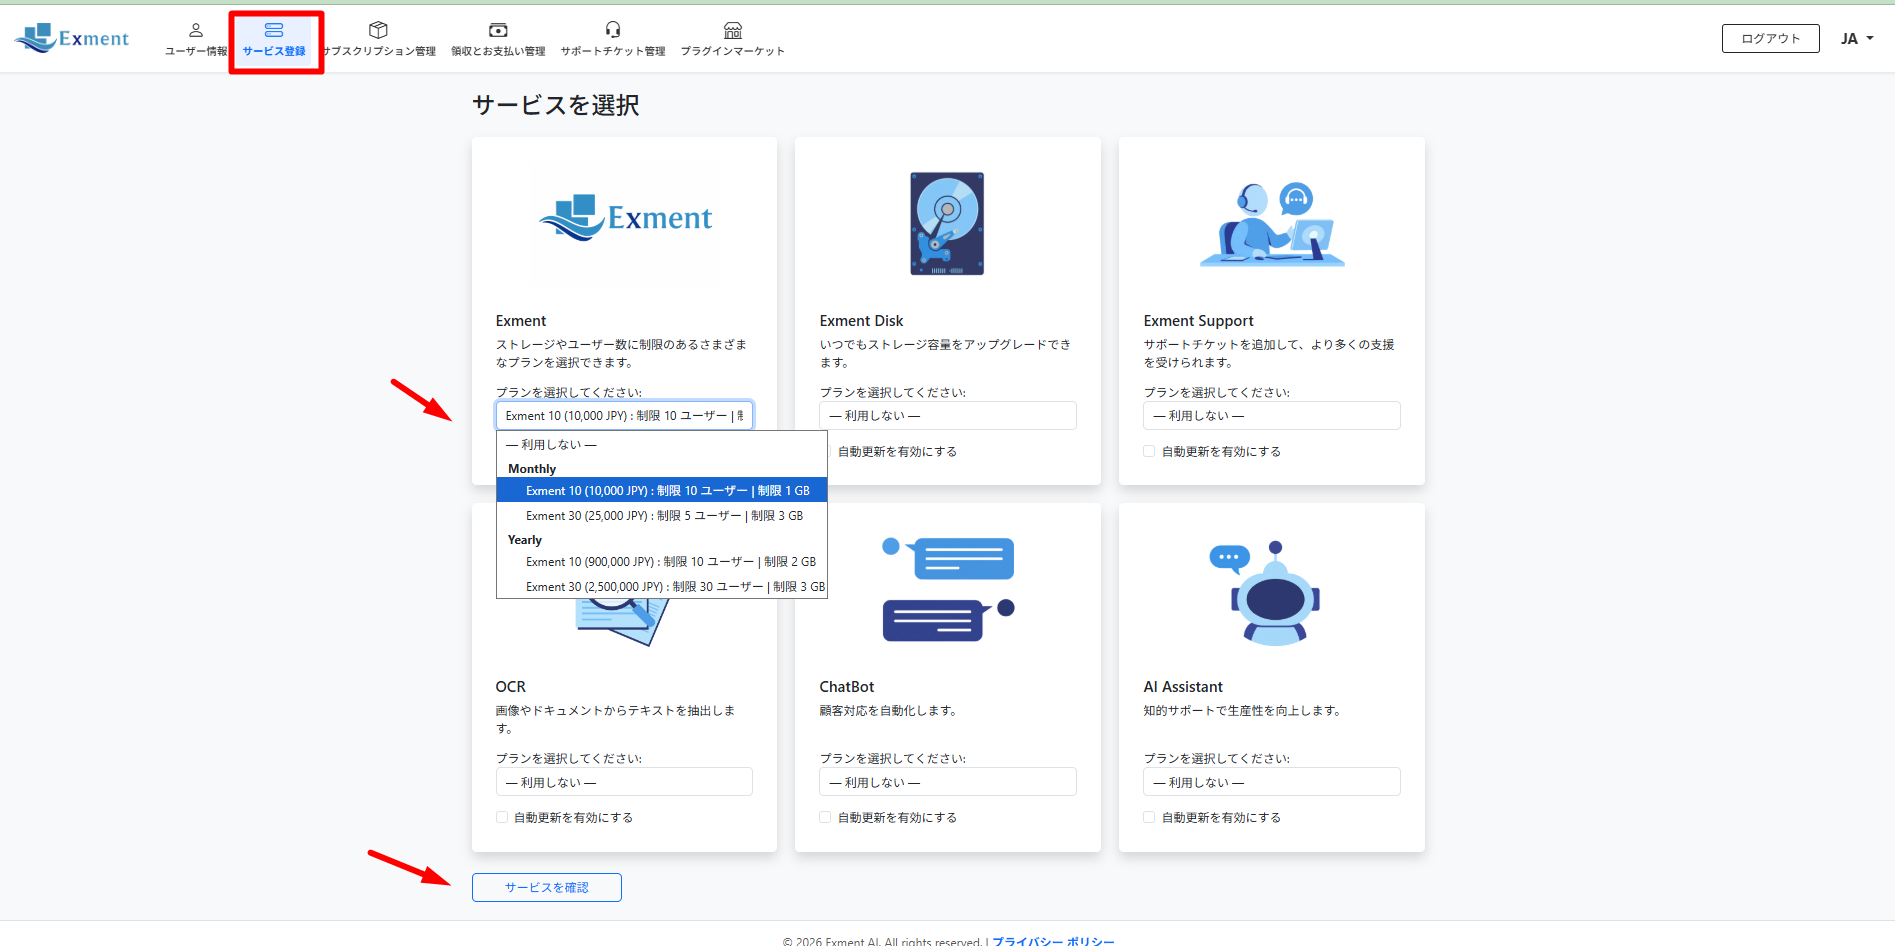
Task: Click the Yearly group label in dropdown
Action: point(525,539)
